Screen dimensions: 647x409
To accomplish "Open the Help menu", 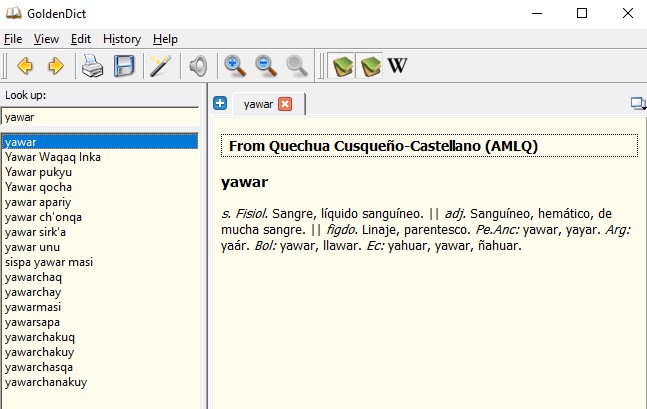I will click(166, 39).
